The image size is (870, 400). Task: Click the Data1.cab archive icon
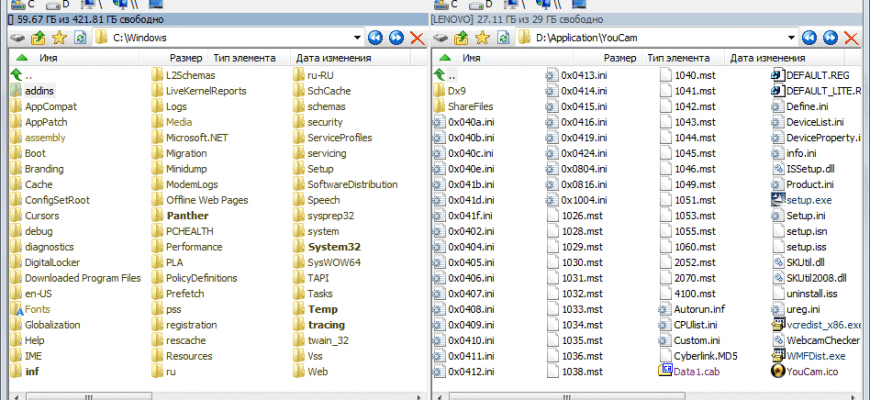pyautogui.click(x=665, y=371)
